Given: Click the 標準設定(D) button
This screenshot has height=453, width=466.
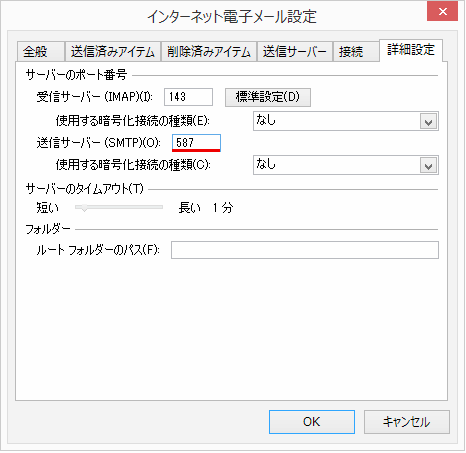Looking at the screenshot, I should (268, 97).
